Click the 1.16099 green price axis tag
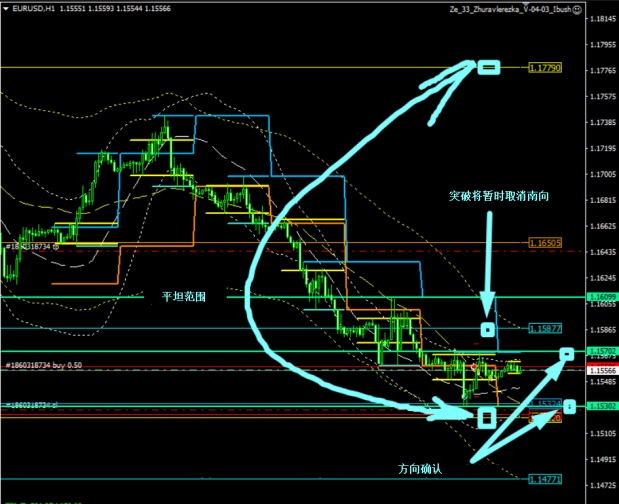The height and width of the screenshot is (504, 619). 602,297
